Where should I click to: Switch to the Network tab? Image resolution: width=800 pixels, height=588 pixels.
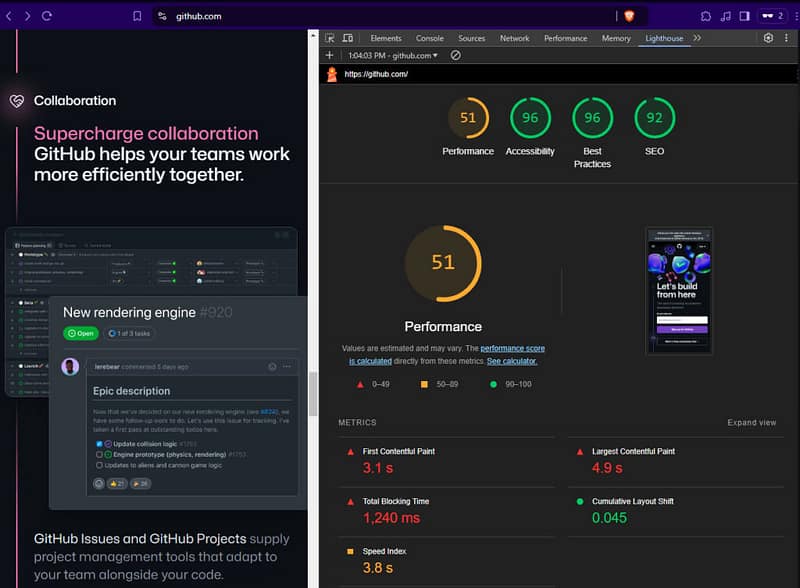pyautogui.click(x=514, y=38)
